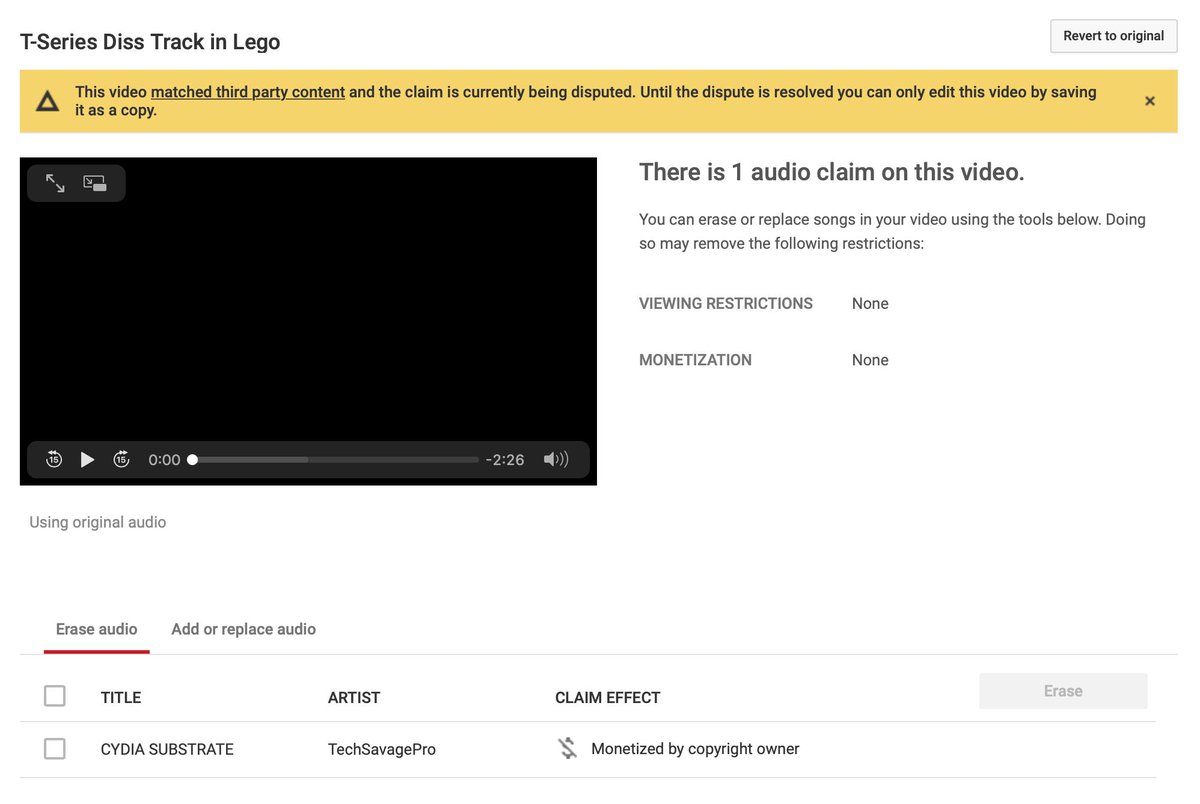Click the CLAIM EFFECT column header
1200x804 pixels.
608,698
